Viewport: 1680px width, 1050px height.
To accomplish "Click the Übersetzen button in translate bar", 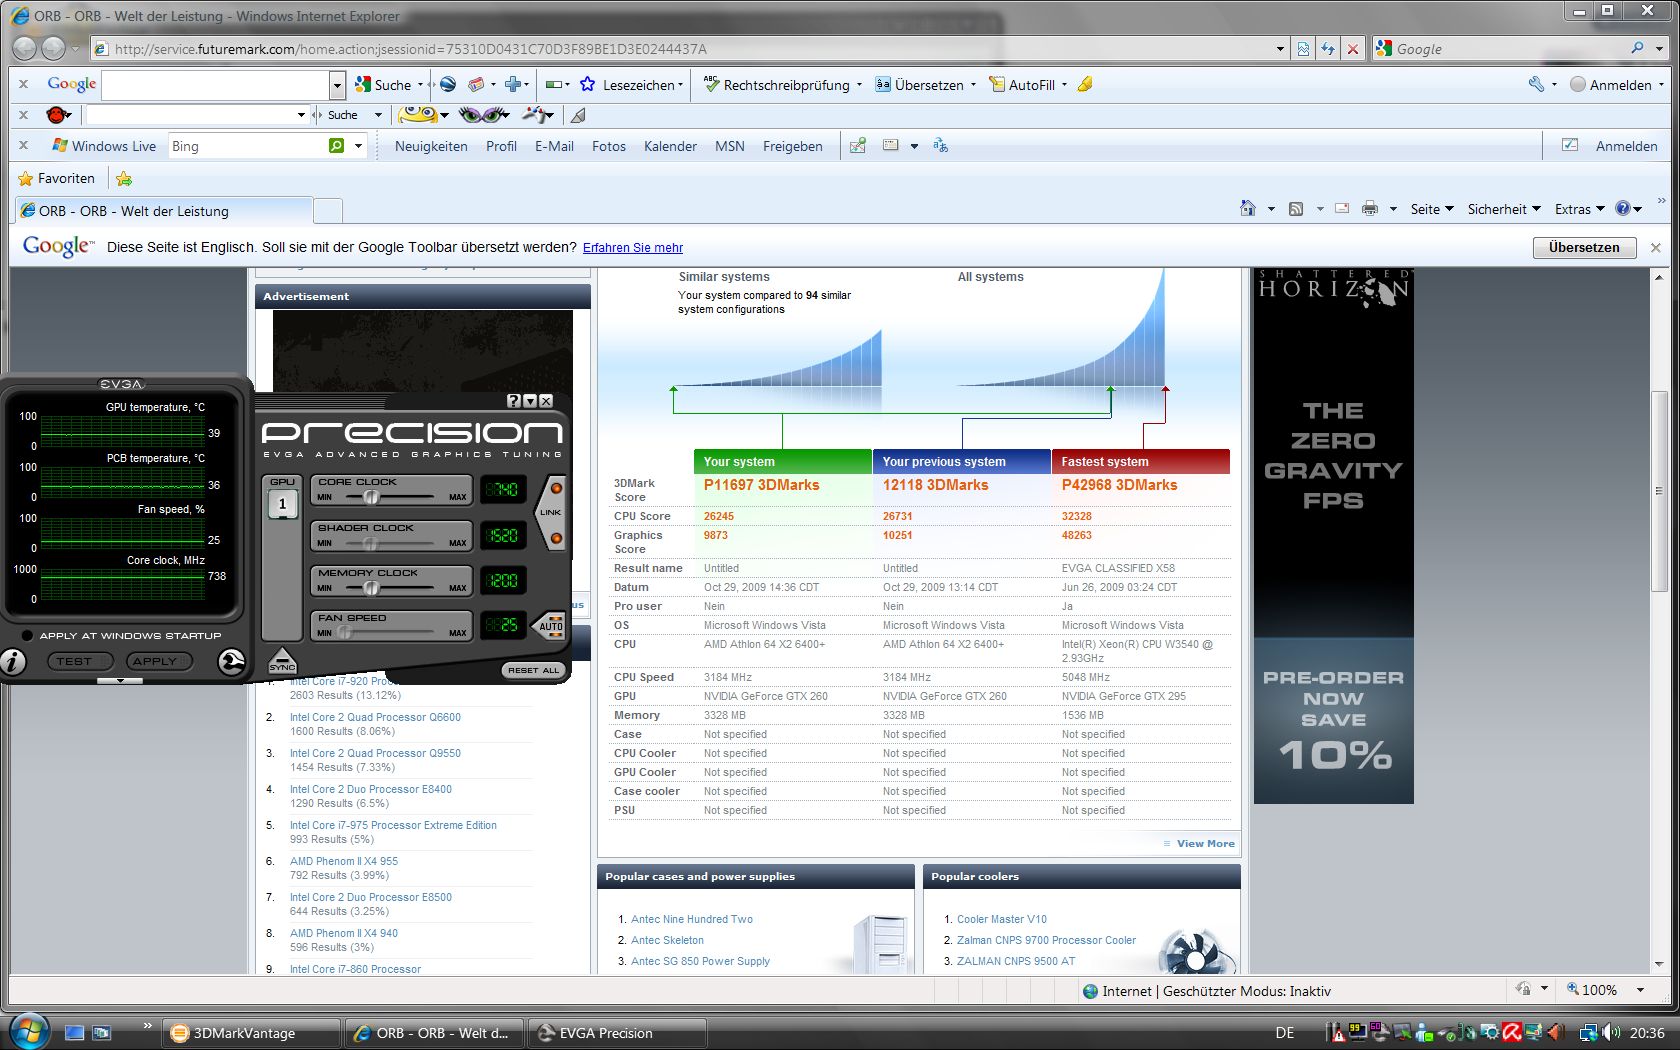I will click(x=1584, y=247).
